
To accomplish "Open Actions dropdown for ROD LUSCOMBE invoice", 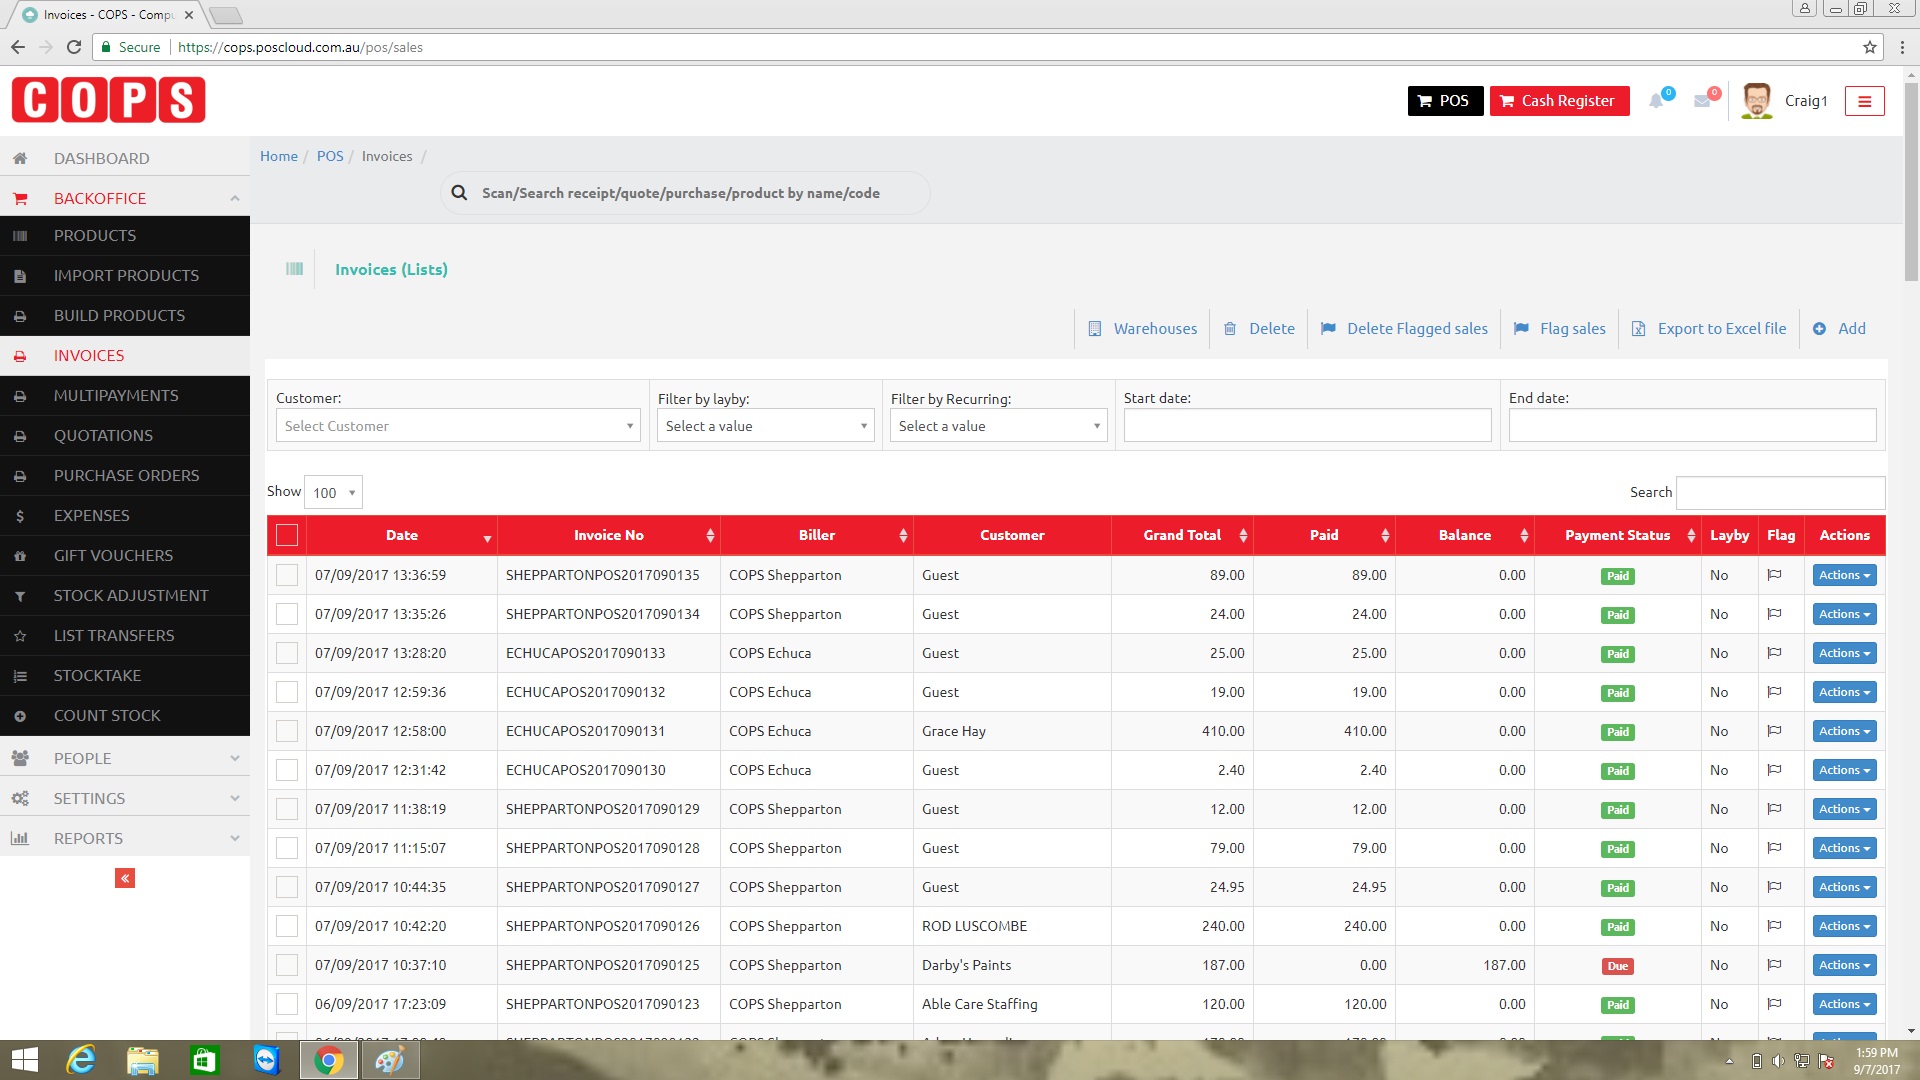I will [x=1843, y=926].
